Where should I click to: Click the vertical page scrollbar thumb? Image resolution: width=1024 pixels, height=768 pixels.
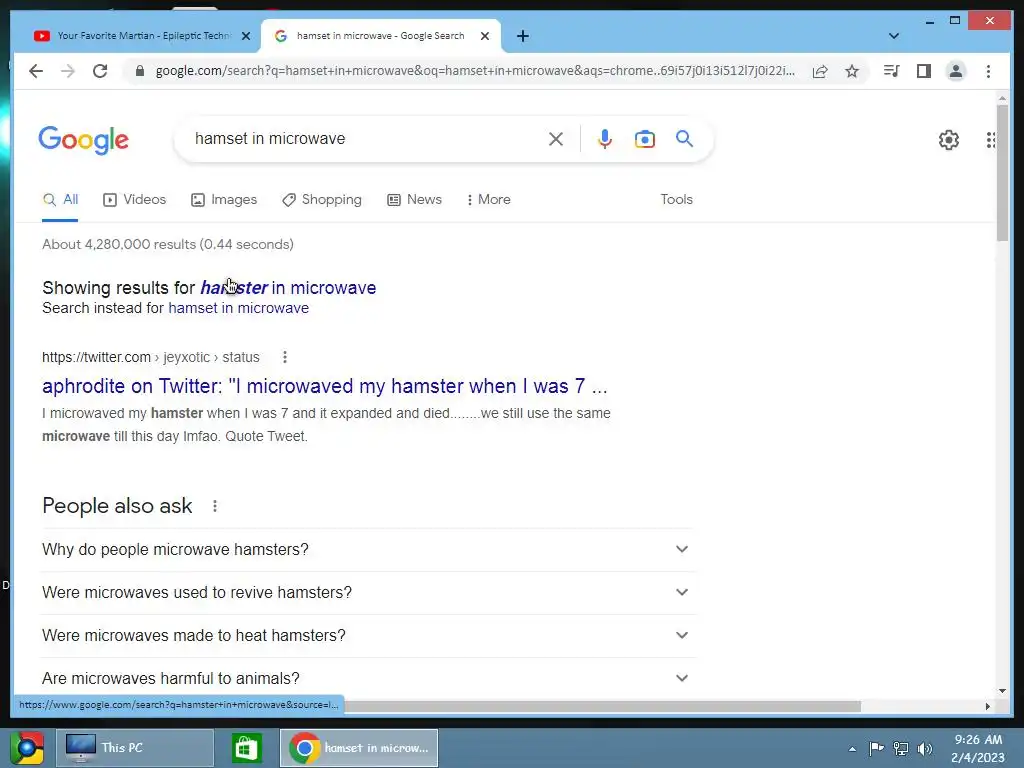pos(1002,173)
